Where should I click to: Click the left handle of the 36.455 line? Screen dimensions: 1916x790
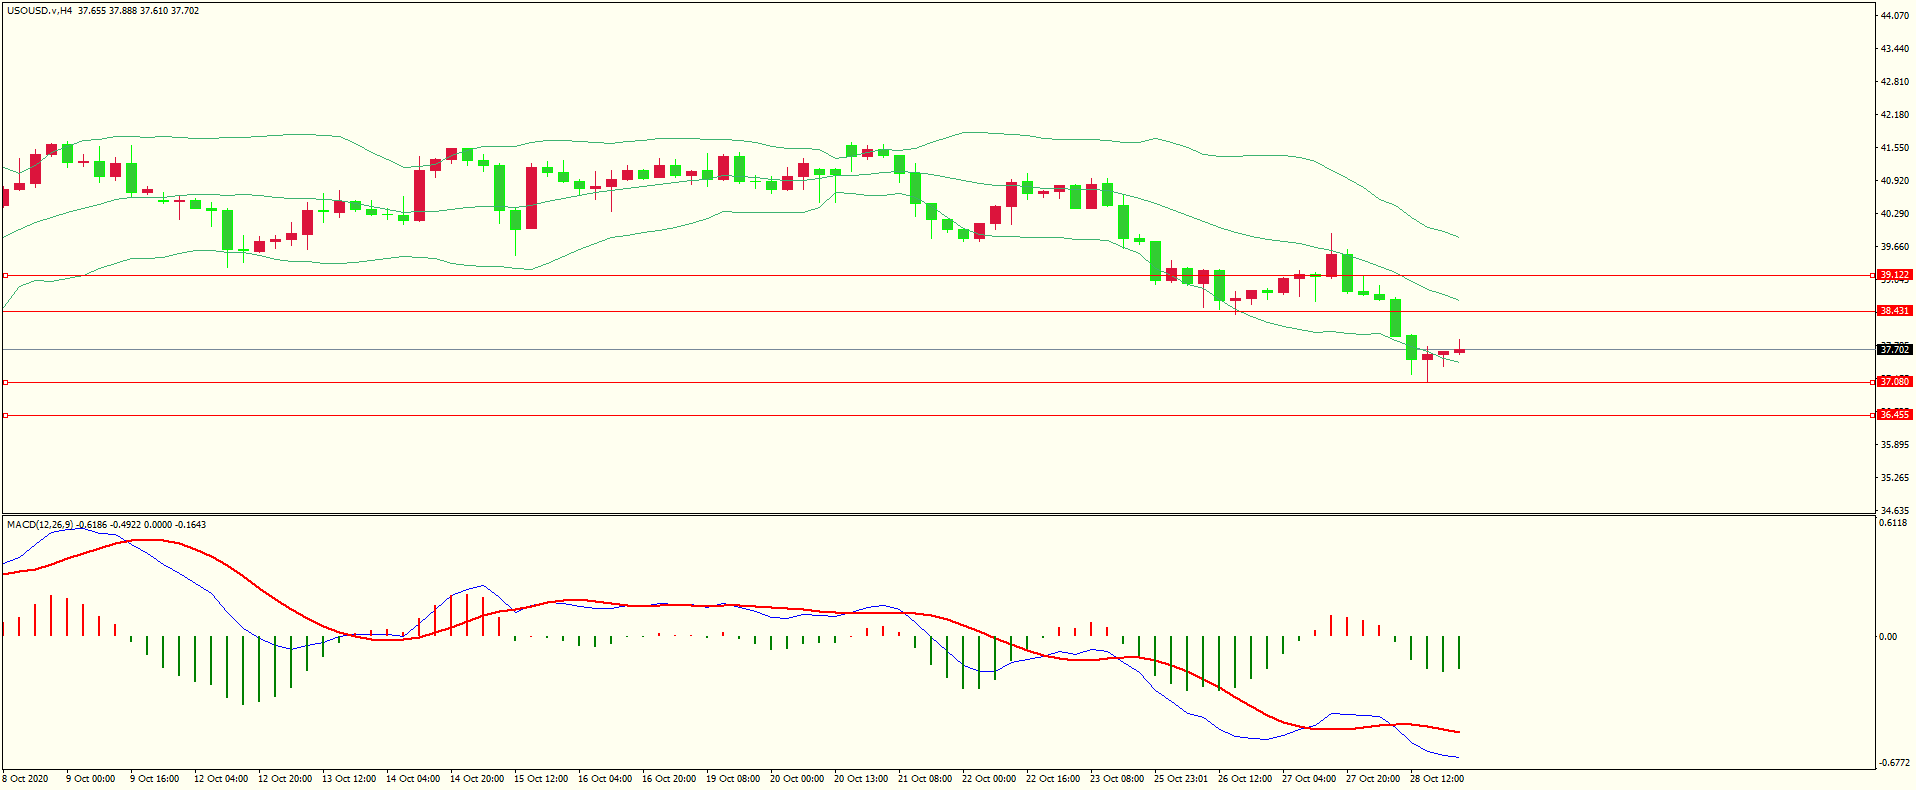coord(5,415)
